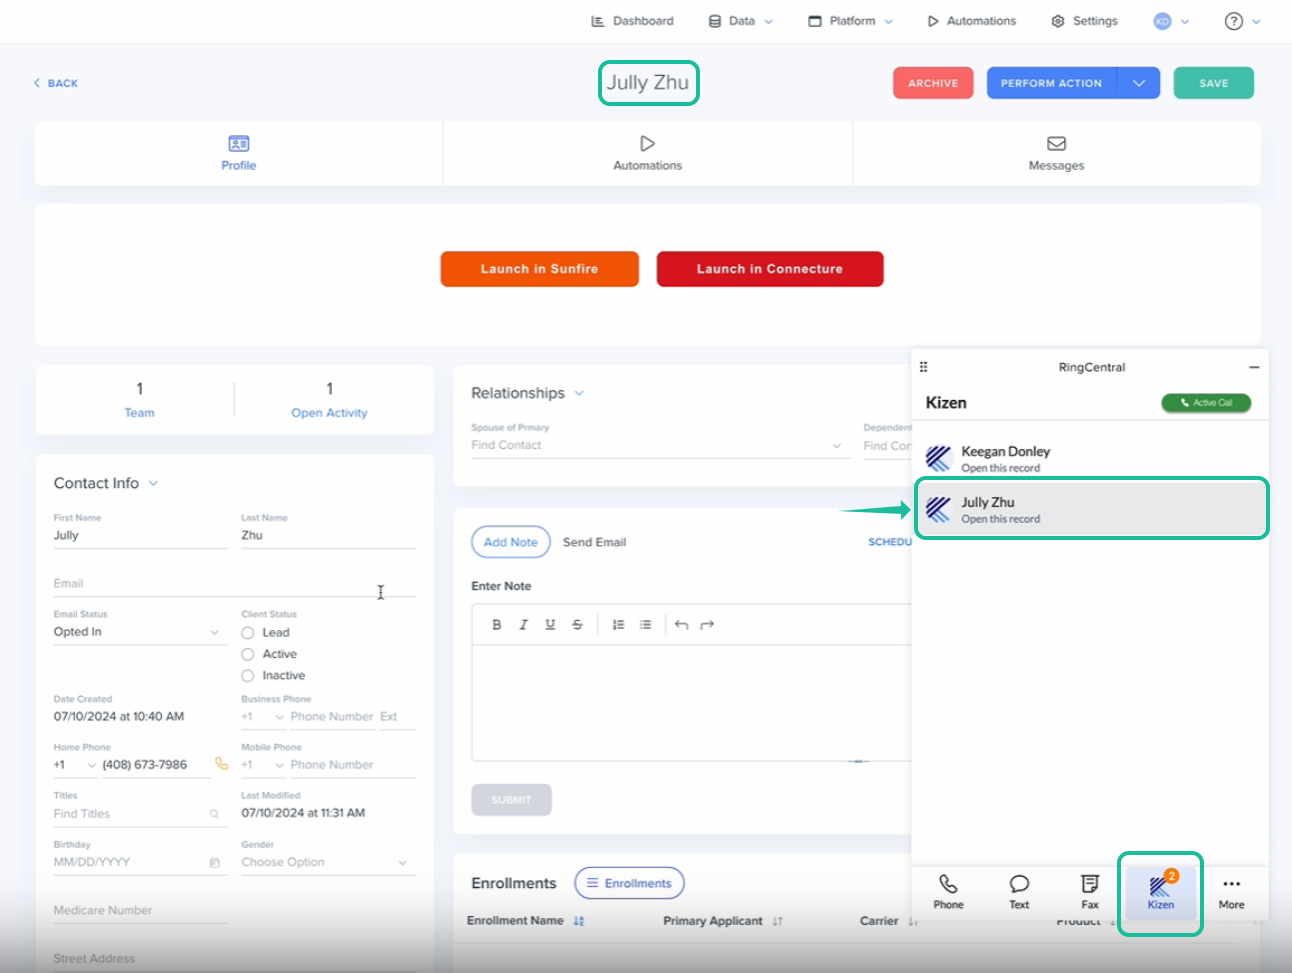Open the Text tab in RingCentral
The width and height of the screenshot is (1292, 973).
point(1019,892)
